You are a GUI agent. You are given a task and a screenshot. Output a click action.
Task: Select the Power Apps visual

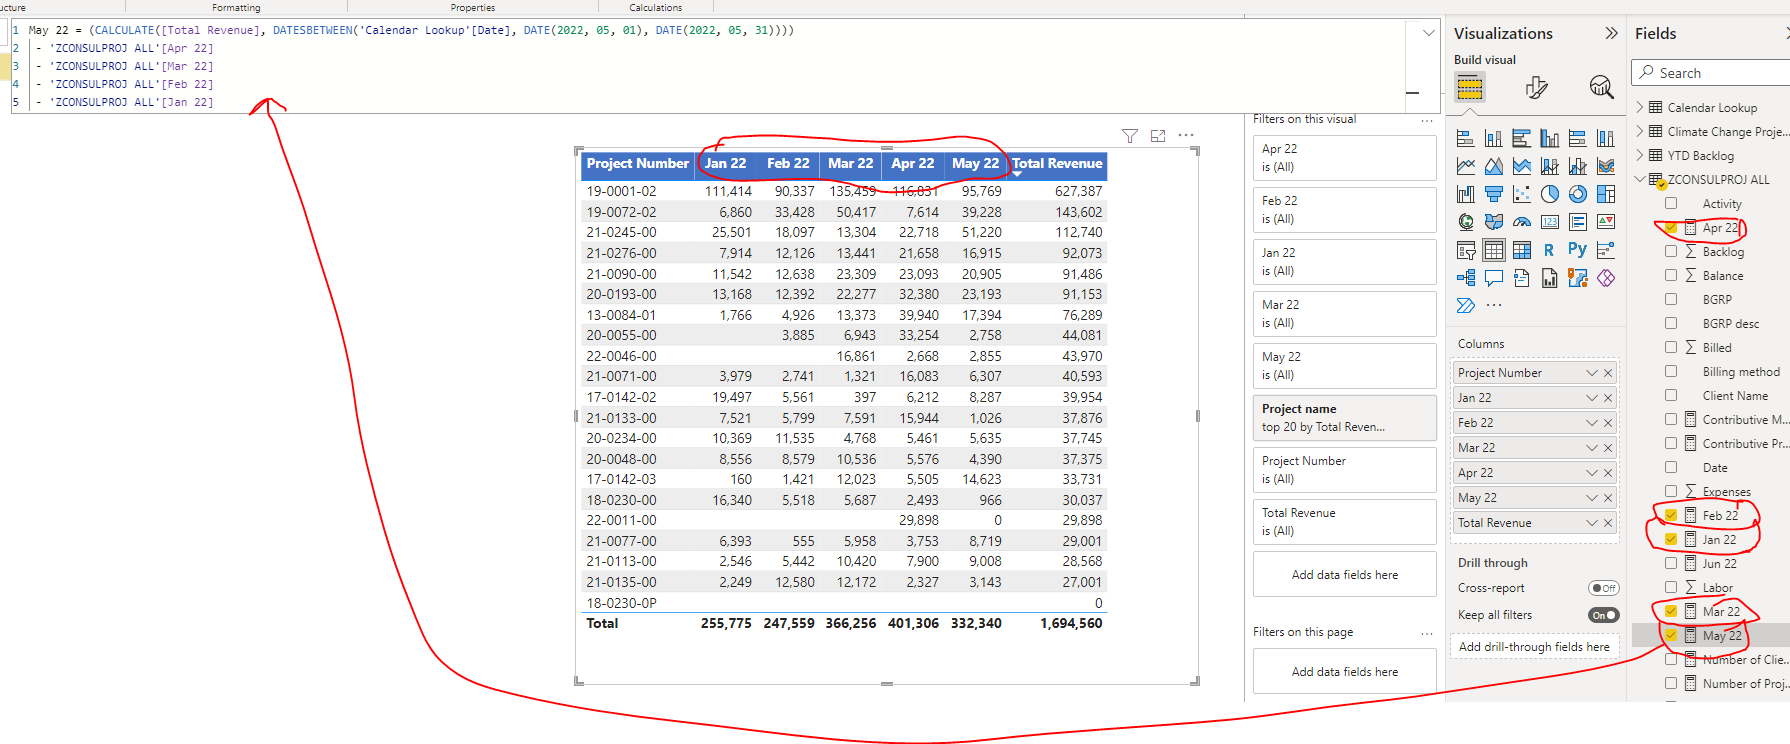pyautogui.click(x=1606, y=278)
